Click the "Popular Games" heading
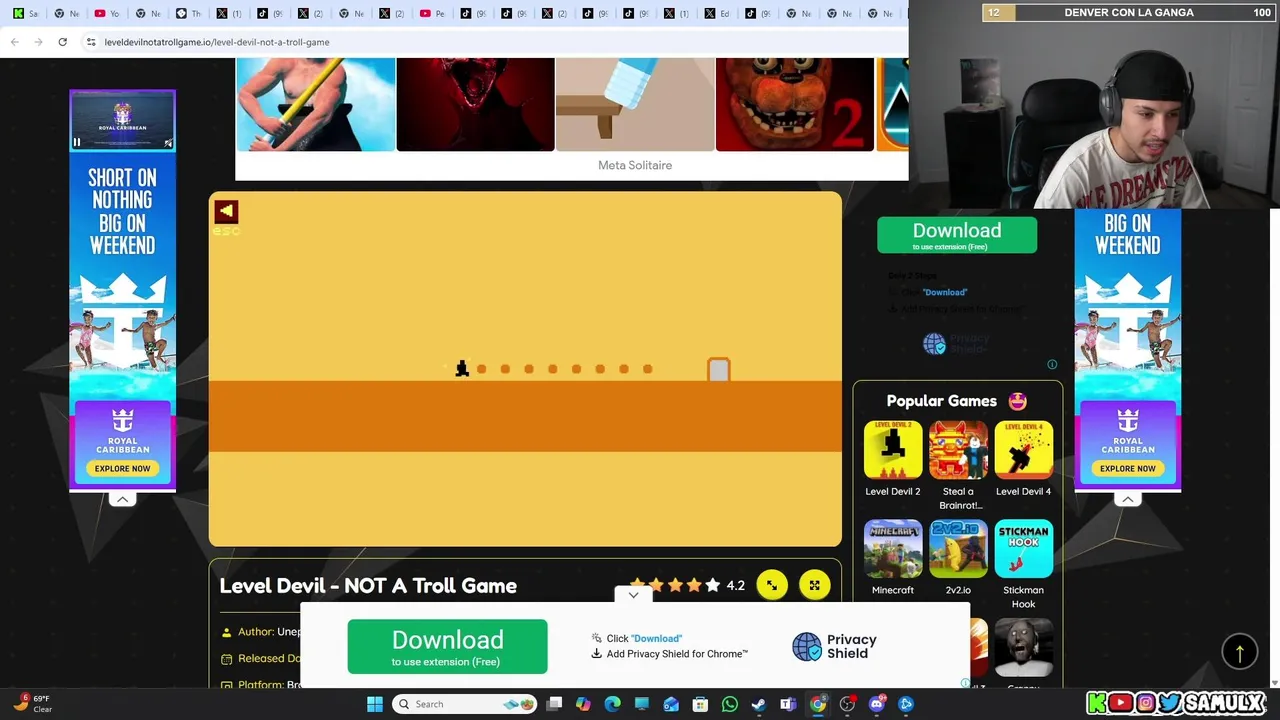1280x720 pixels. point(942,401)
